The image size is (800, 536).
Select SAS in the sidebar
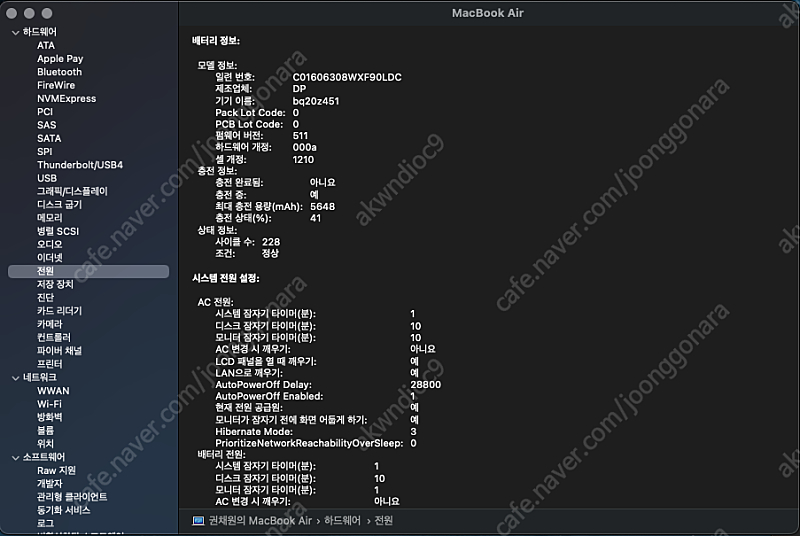(46, 125)
